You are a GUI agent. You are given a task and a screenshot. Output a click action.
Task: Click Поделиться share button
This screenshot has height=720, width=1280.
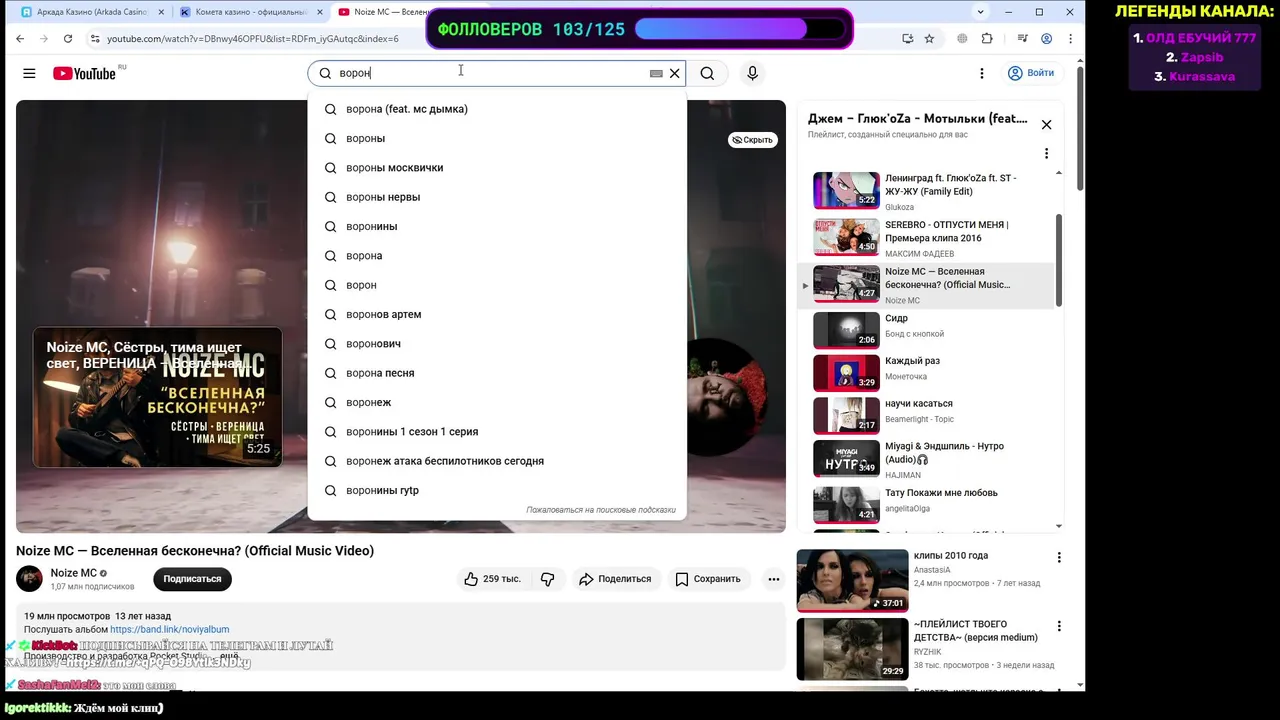(615, 579)
